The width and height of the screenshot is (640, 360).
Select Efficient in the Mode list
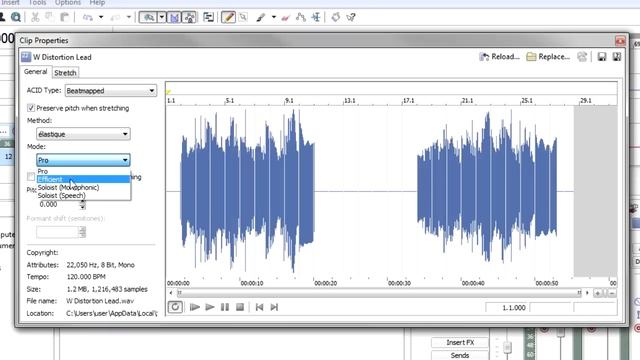tap(83, 179)
